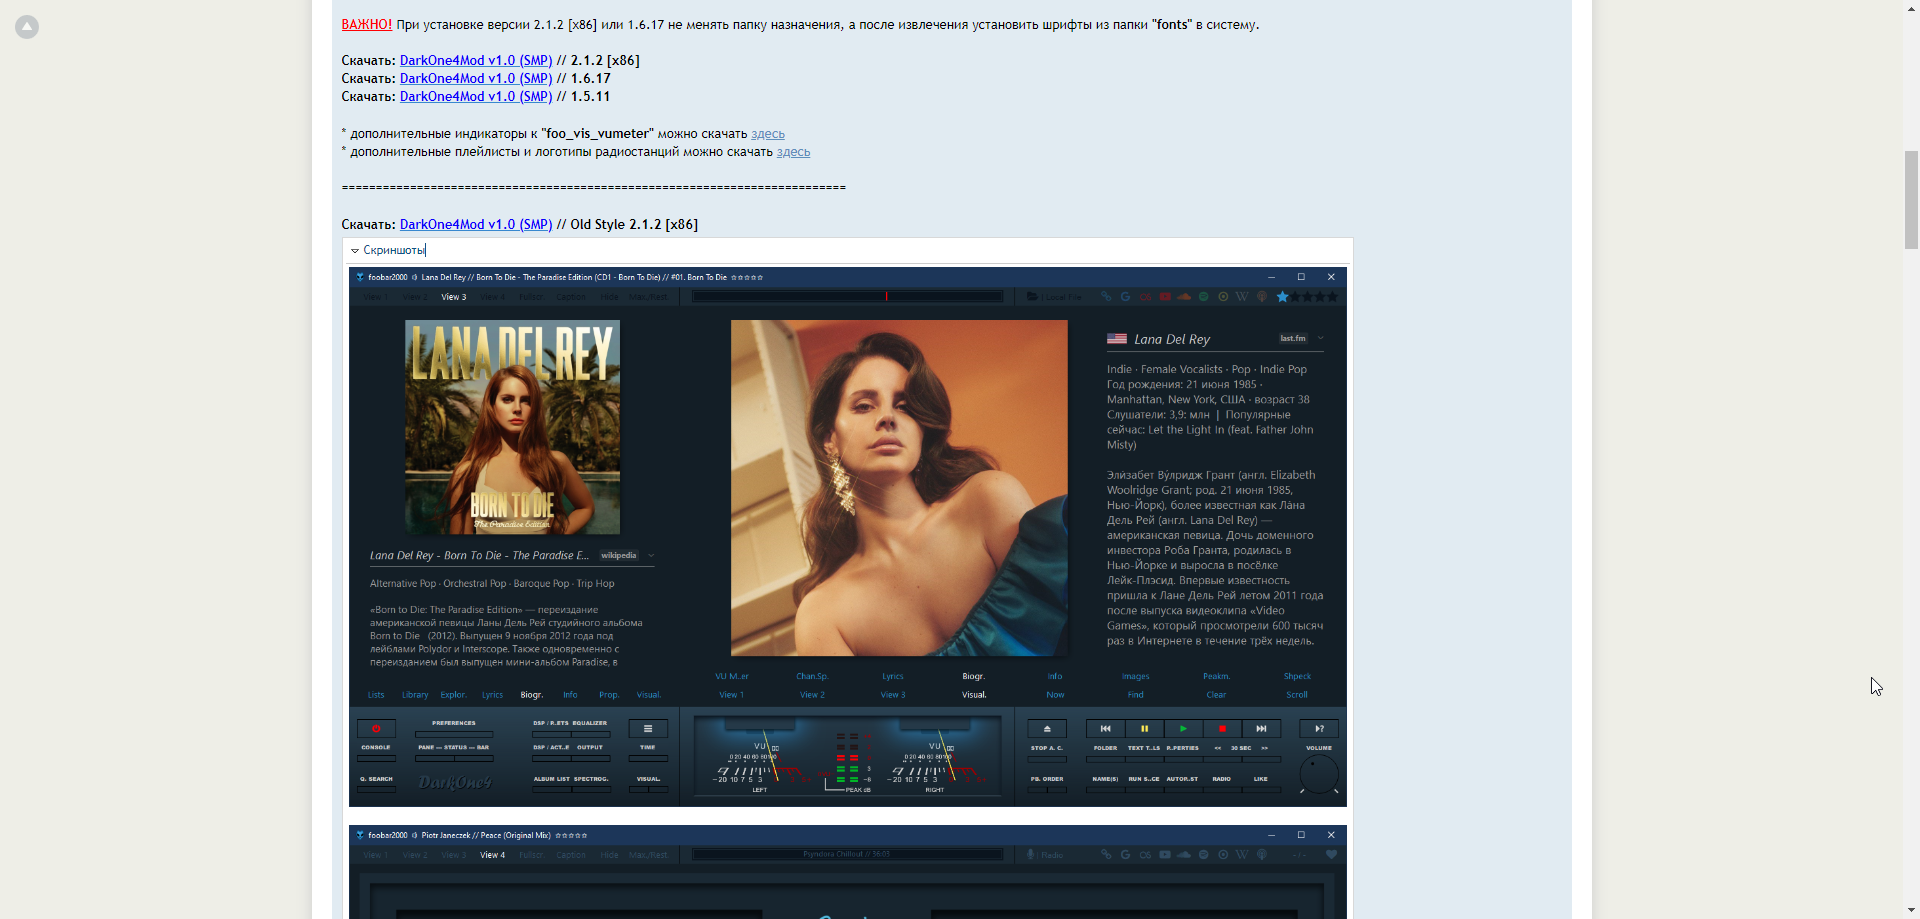This screenshot has height=919, width=1920.
Task: Download DarkOne4Mod v1.0 for 1.6.17
Action: (475, 79)
